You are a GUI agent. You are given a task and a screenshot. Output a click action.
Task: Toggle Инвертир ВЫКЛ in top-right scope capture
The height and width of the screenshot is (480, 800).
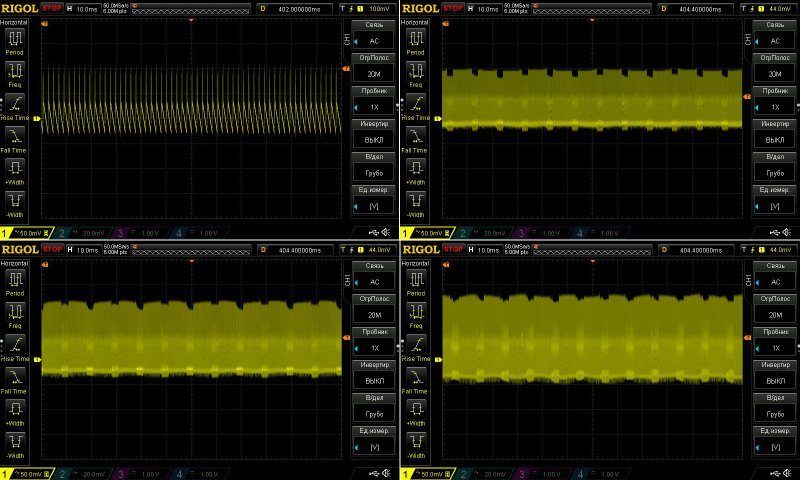coord(774,134)
